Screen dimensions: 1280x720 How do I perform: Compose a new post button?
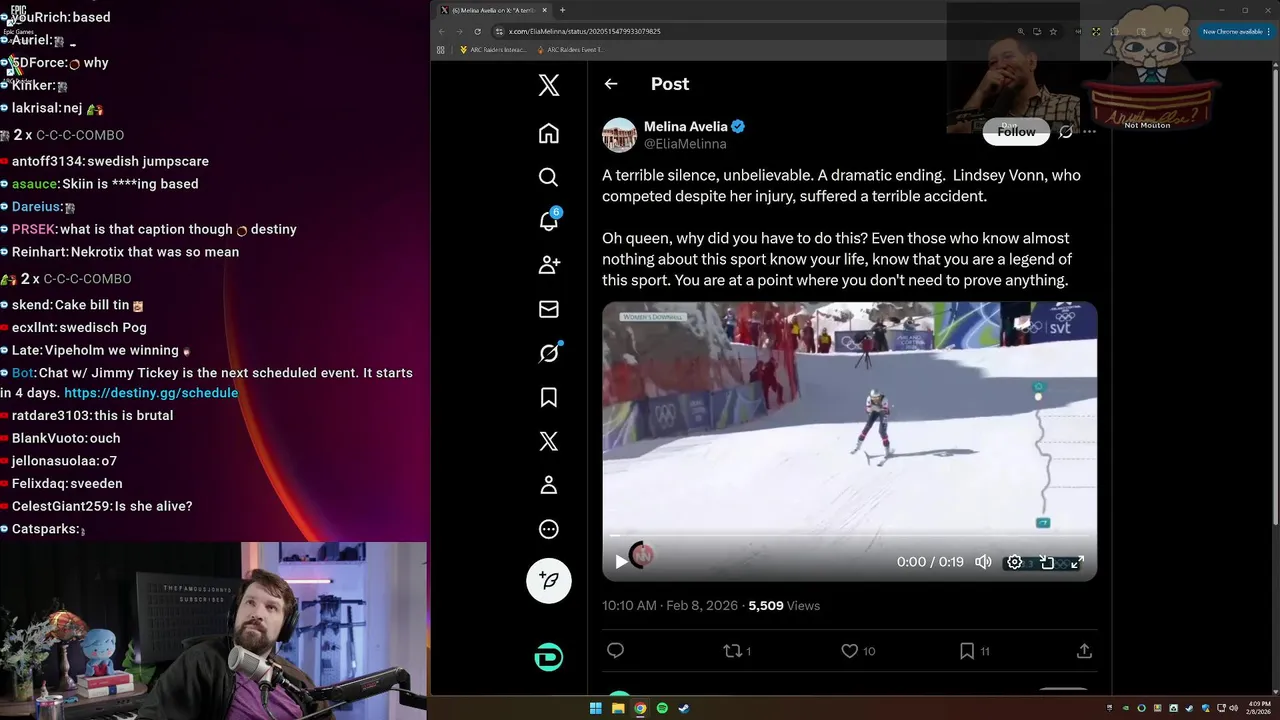(549, 580)
